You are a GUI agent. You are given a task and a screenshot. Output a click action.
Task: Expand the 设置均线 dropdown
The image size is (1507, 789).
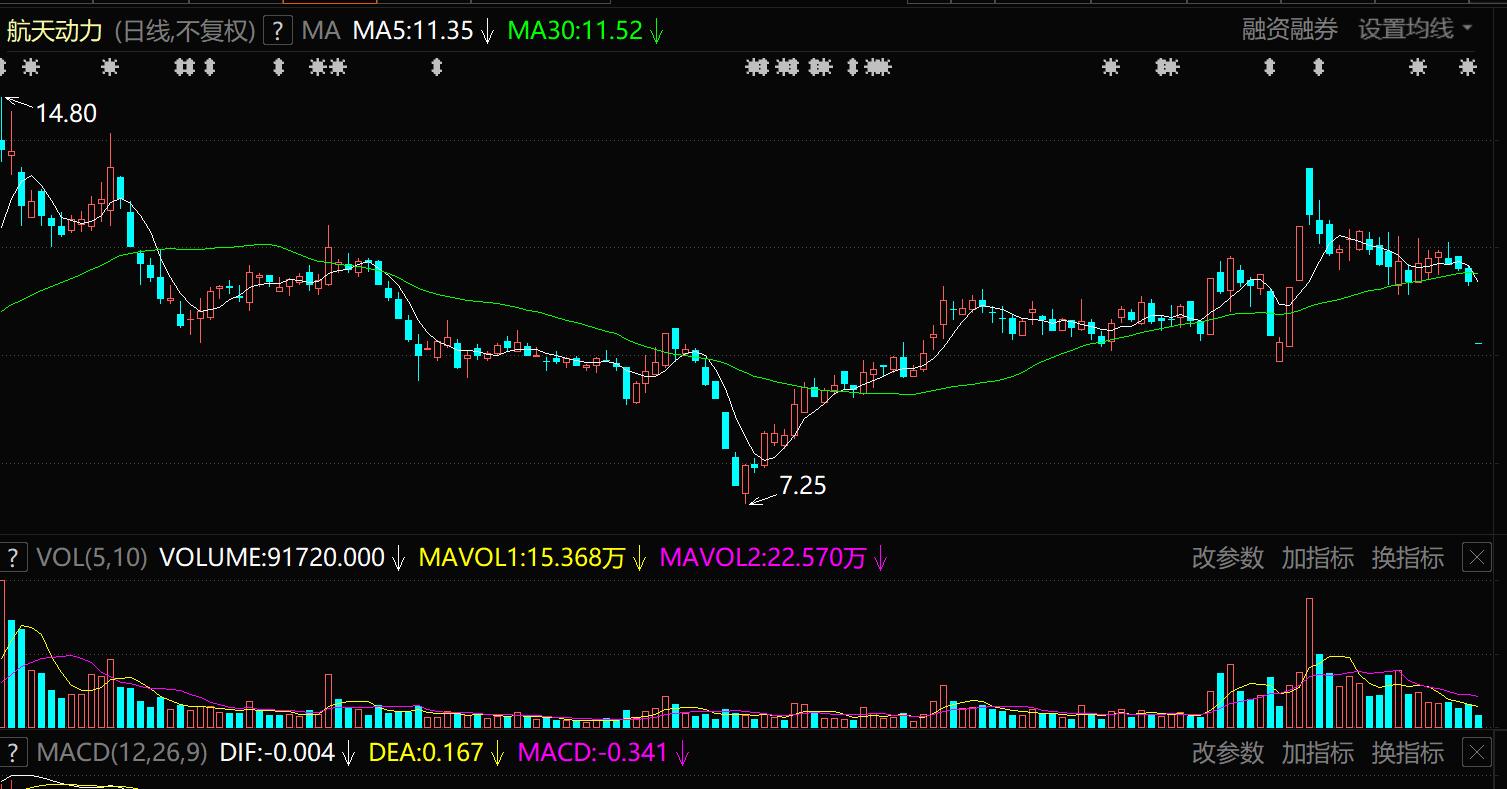pyautogui.click(x=1414, y=30)
